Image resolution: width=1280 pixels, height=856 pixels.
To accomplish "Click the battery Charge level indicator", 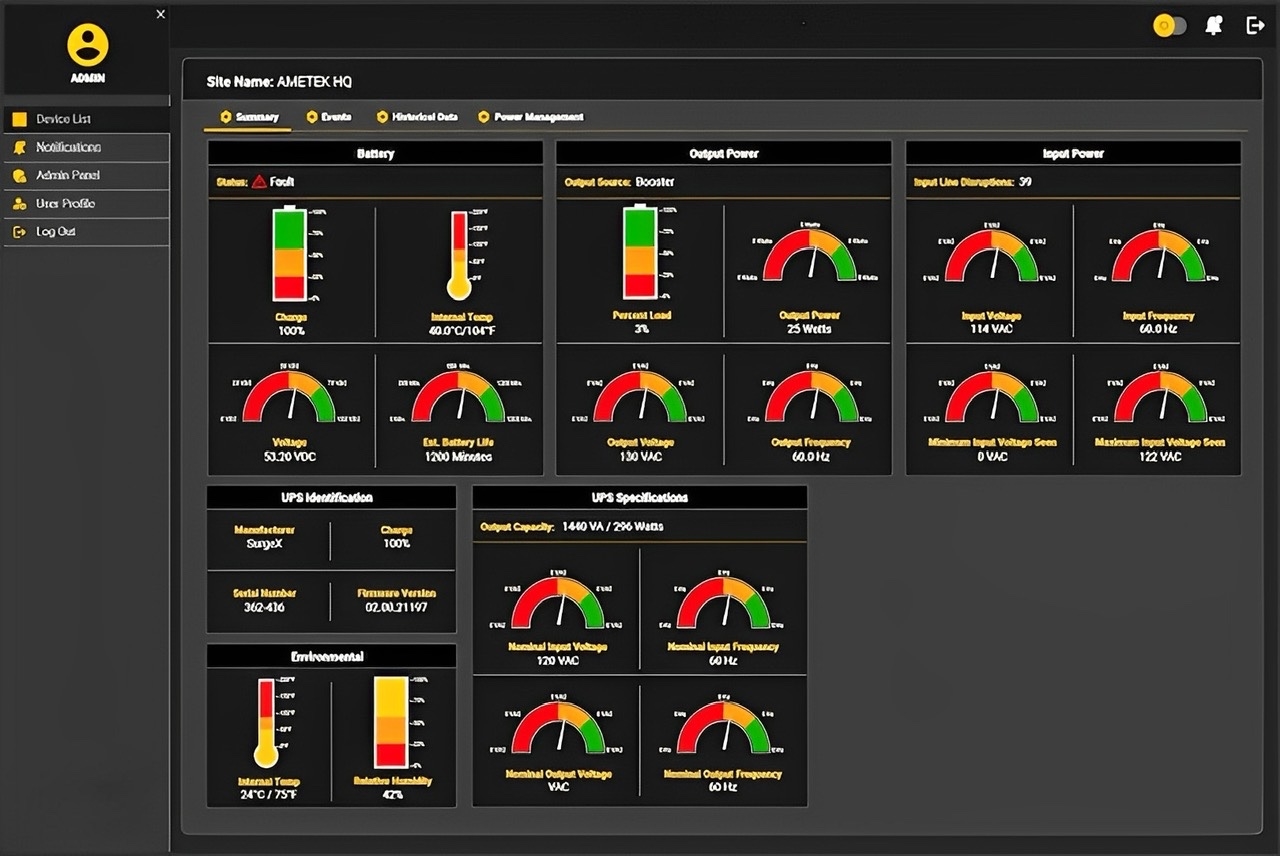I will coord(291,253).
